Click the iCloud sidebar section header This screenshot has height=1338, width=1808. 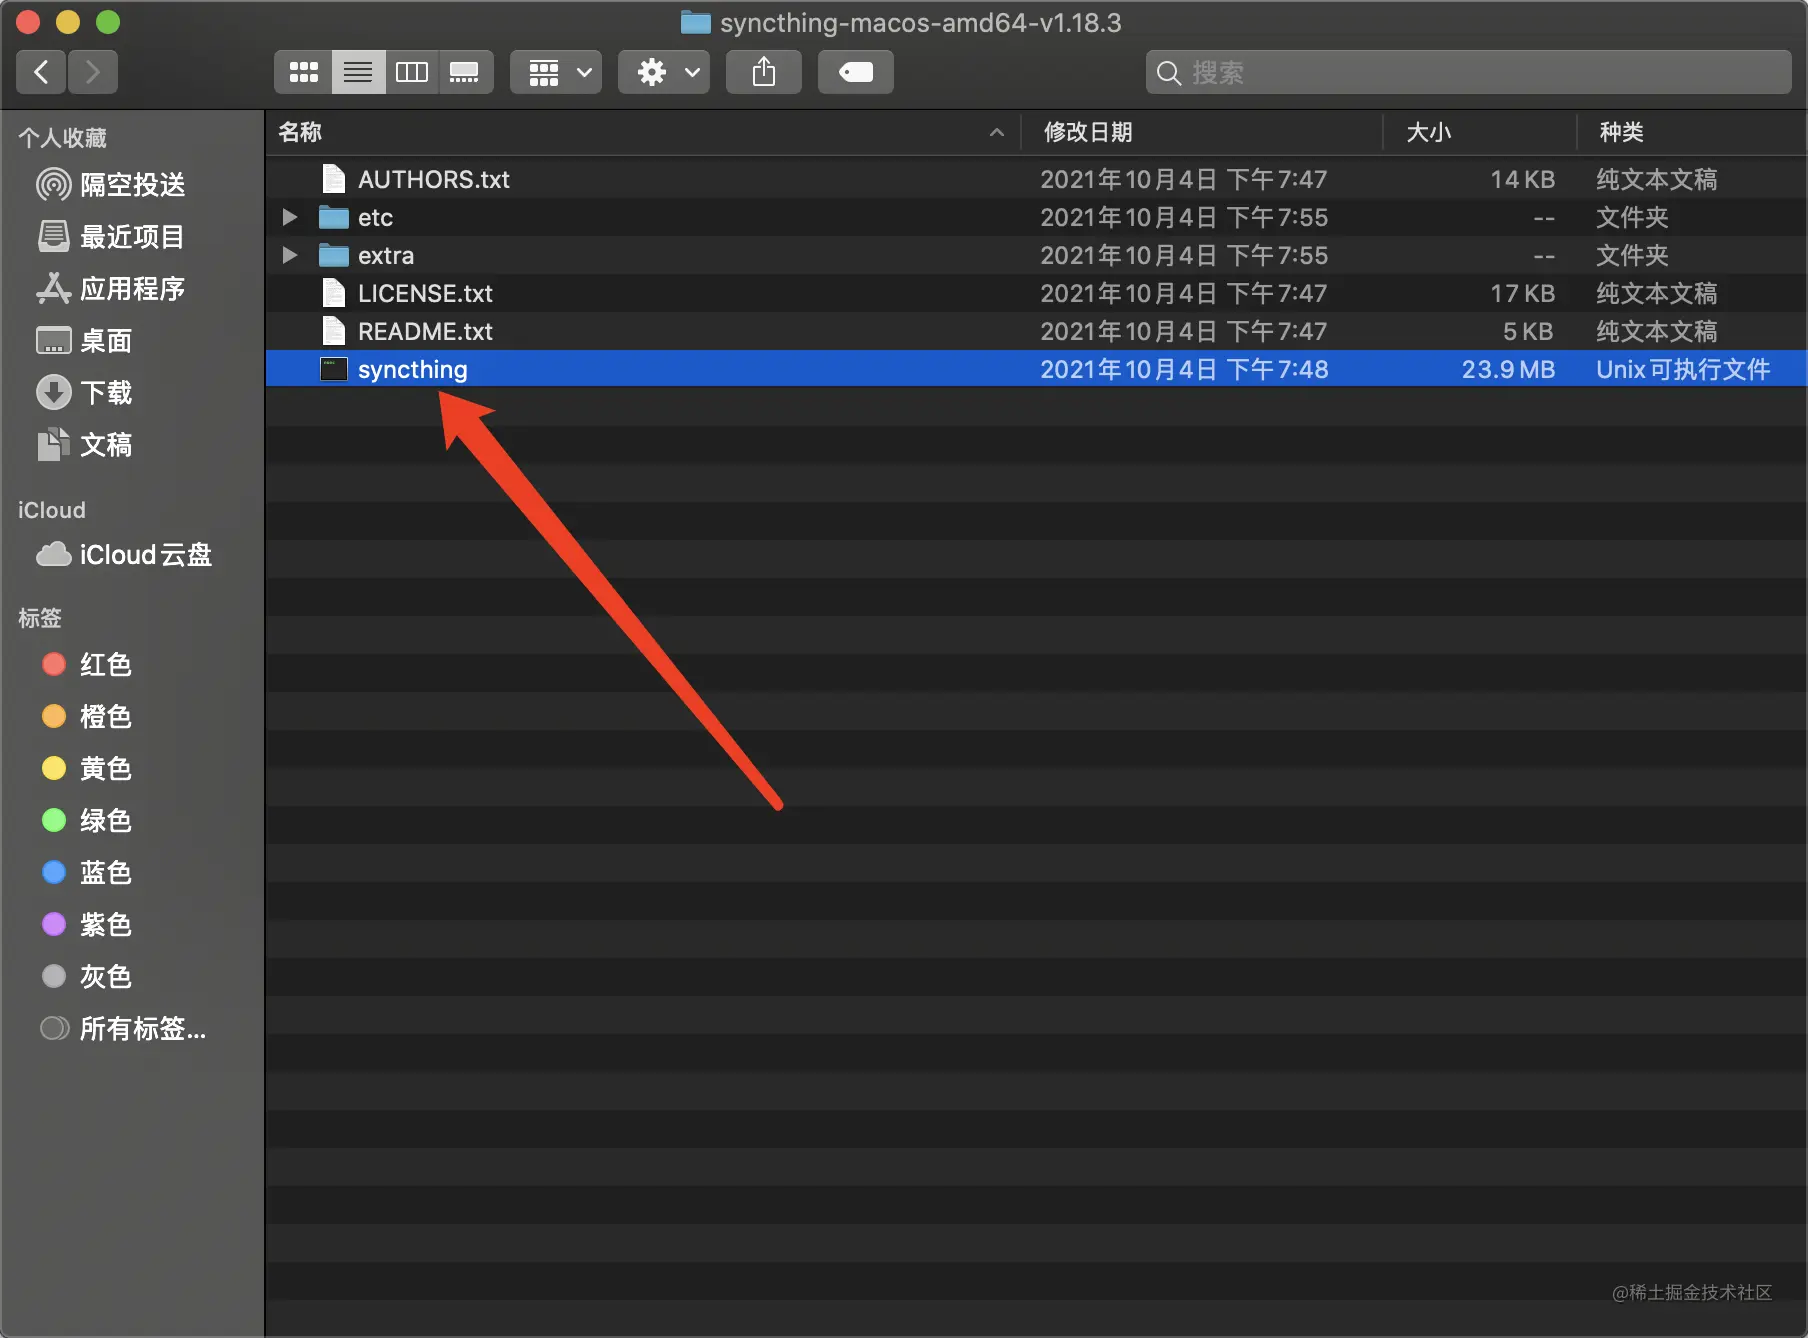point(51,510)
